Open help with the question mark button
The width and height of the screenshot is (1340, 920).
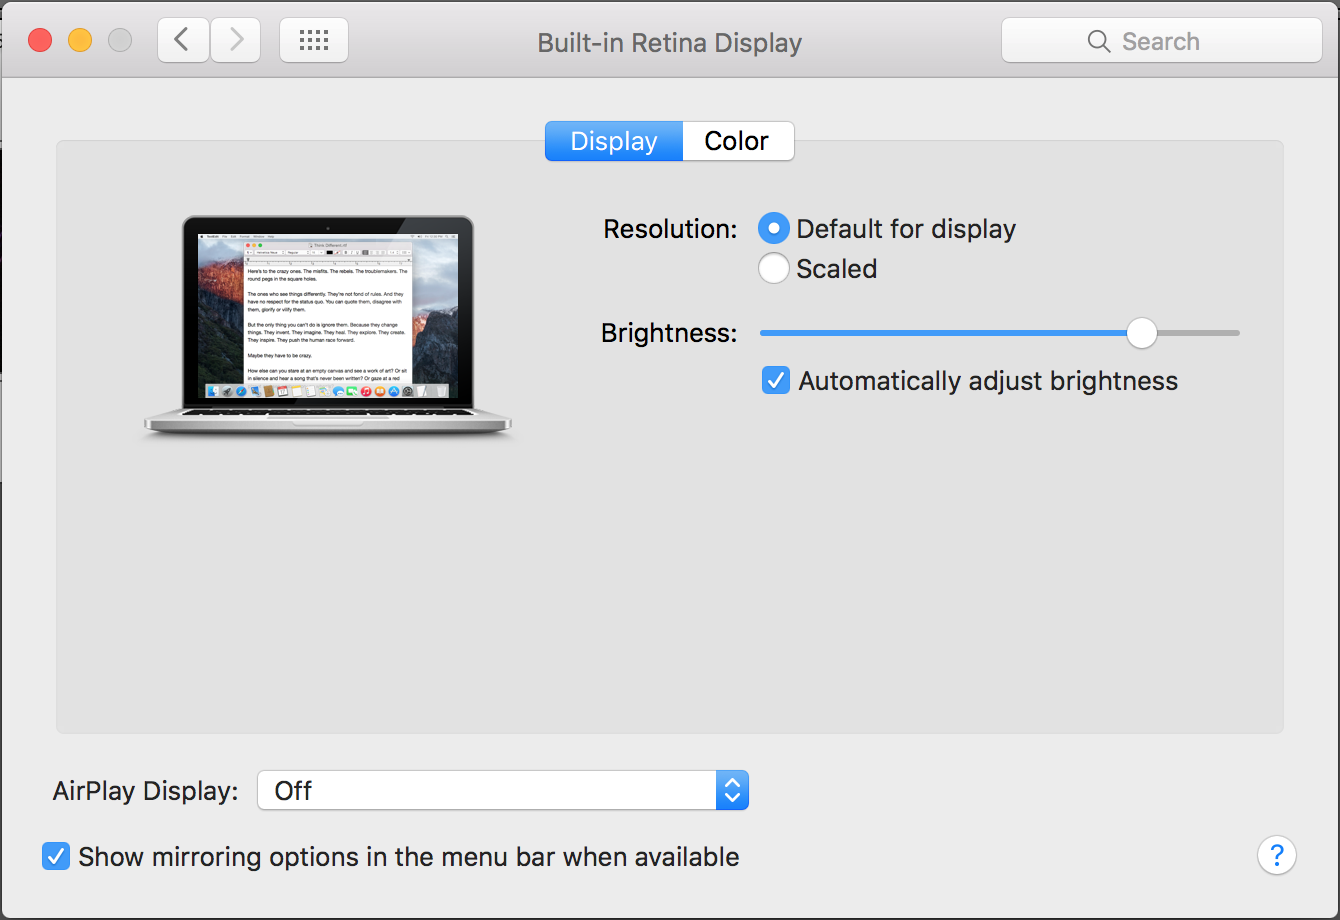click(x=1277, y=855)
